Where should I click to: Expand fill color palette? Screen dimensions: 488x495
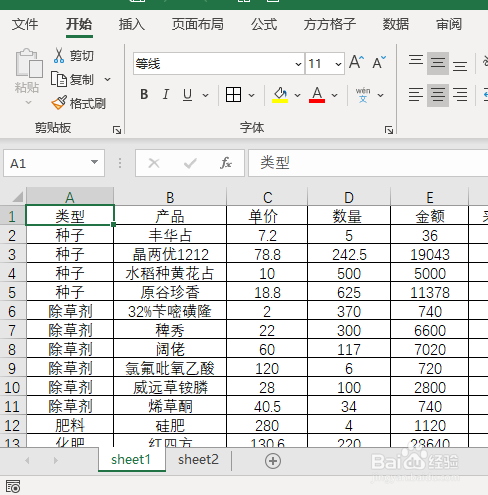pyautogui.click(x=297, y=95)
